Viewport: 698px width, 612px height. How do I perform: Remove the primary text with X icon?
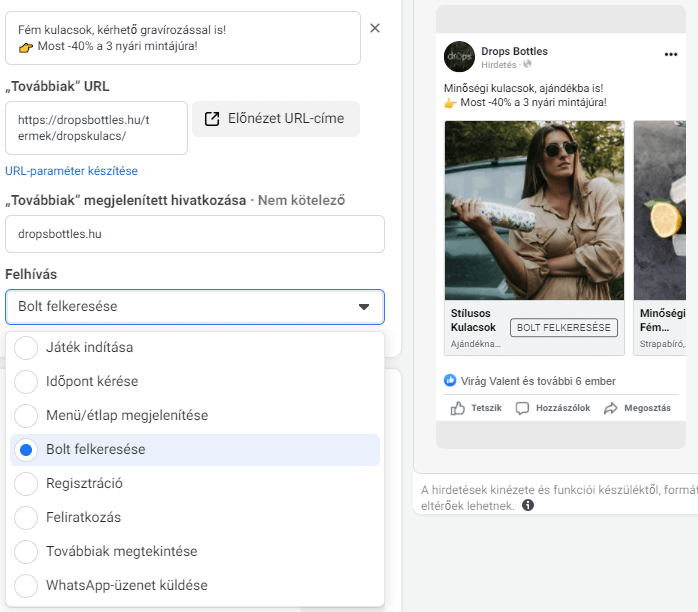coord(375,28)
